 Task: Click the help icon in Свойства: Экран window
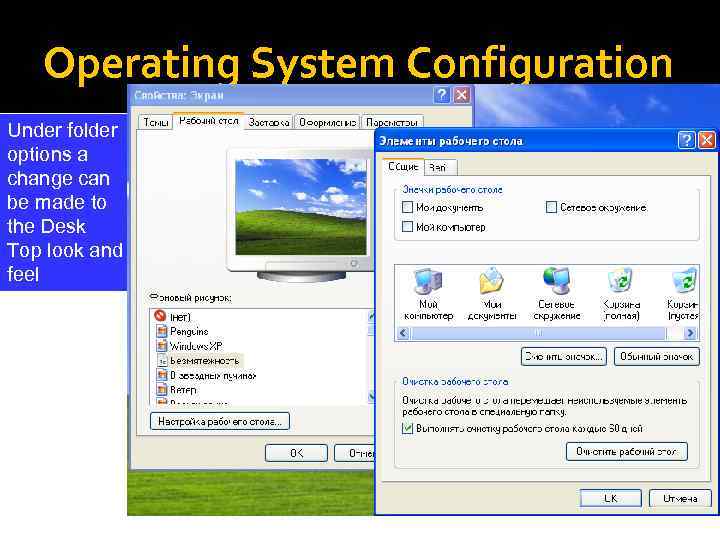coord(441,95)
